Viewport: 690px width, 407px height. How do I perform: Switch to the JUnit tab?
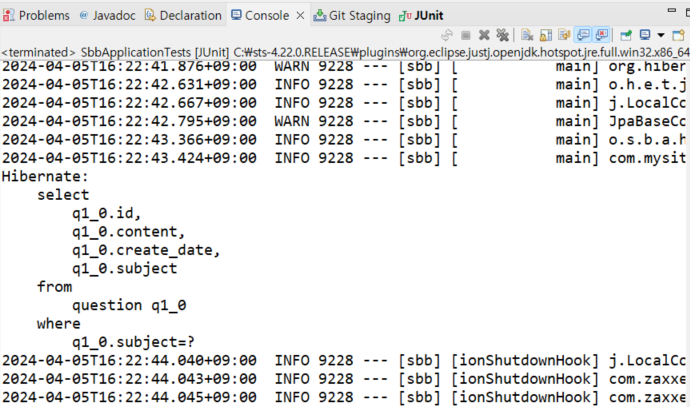pos(421,15)
